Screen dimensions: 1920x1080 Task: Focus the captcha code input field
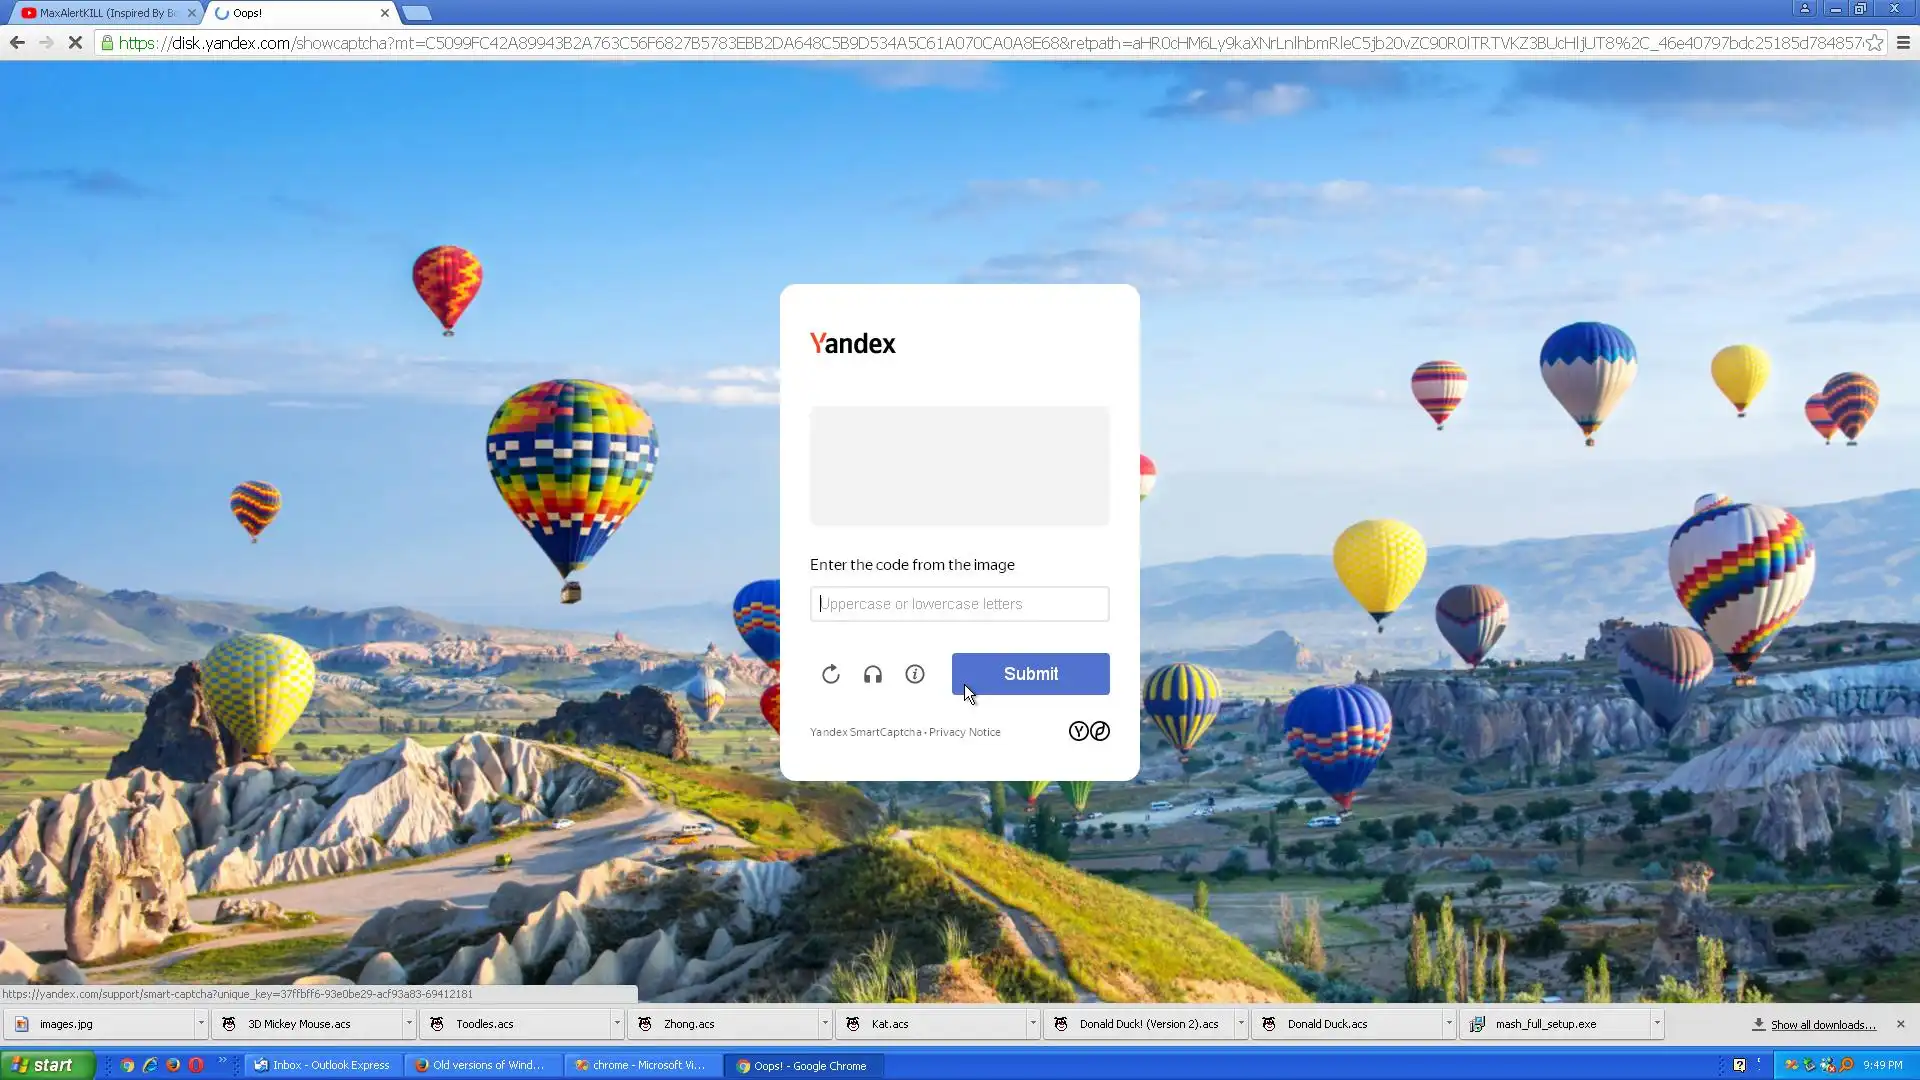pos(959,604)
